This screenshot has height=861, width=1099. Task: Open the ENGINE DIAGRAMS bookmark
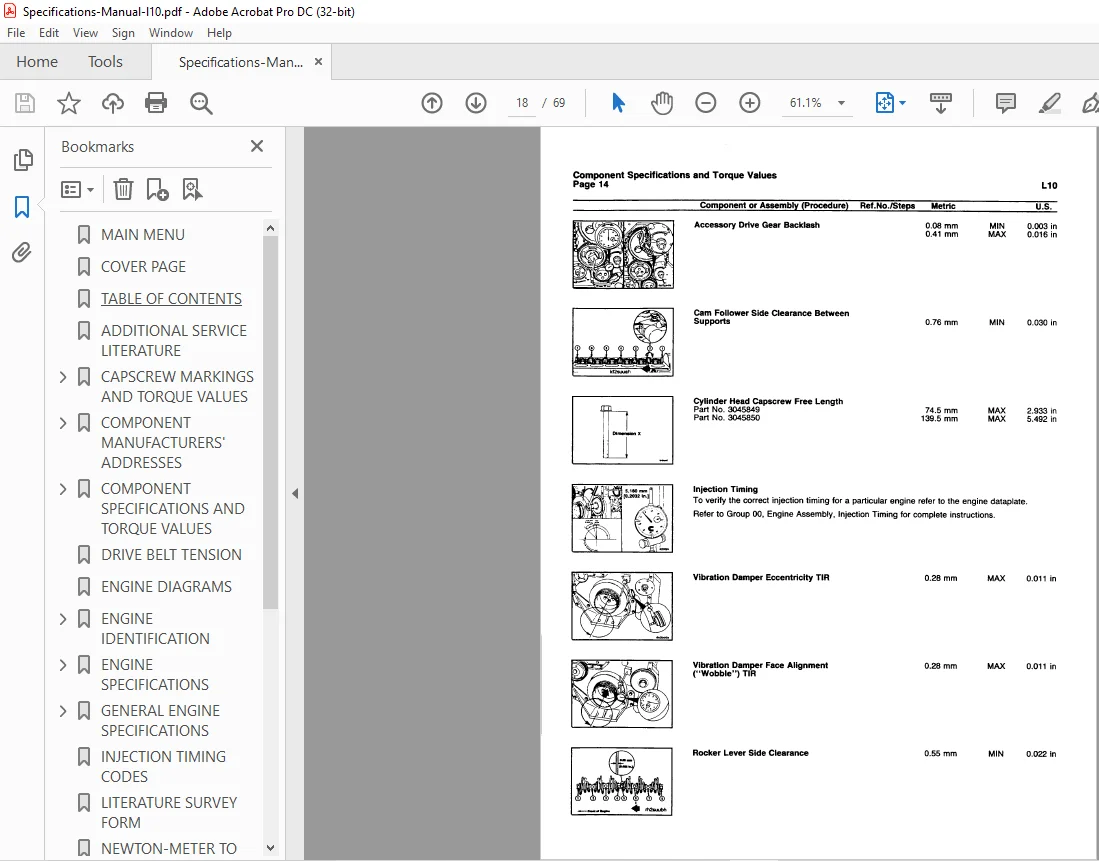click(x=166, y=587)
